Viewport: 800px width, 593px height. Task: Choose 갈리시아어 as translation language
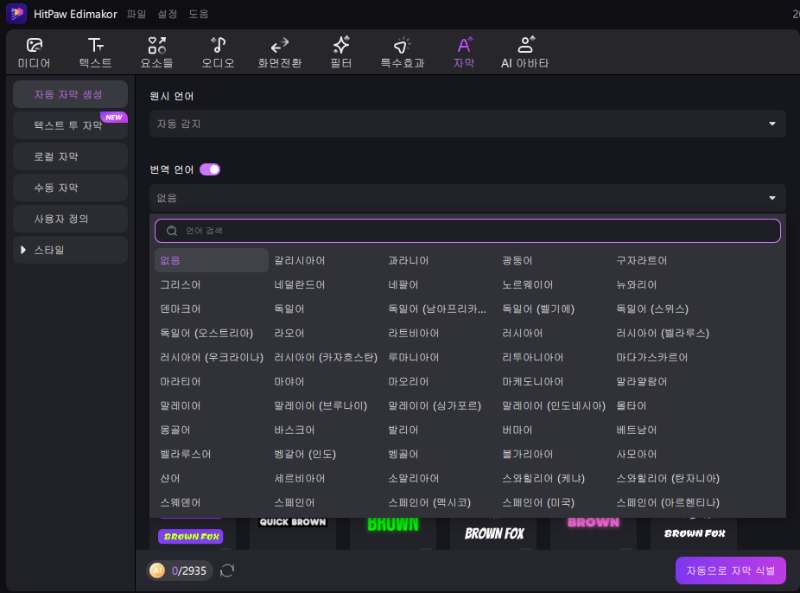(x=299, y=260)
